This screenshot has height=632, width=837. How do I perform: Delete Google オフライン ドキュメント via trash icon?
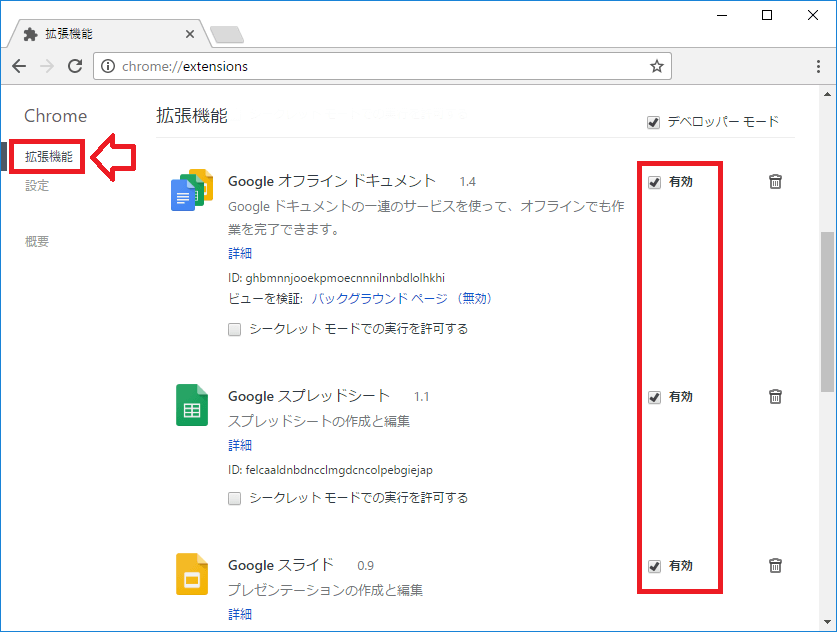(775, 182)
